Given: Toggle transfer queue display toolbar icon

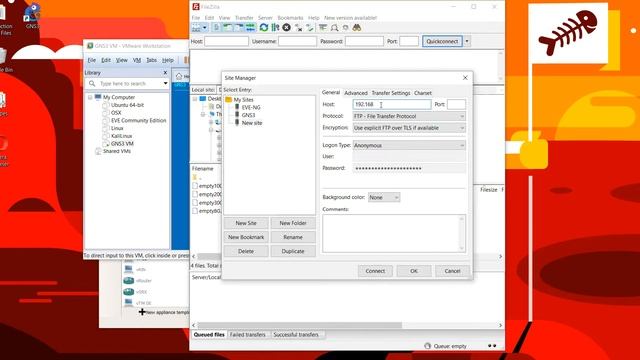Looking at the screenshot, I should coord(250,28).
